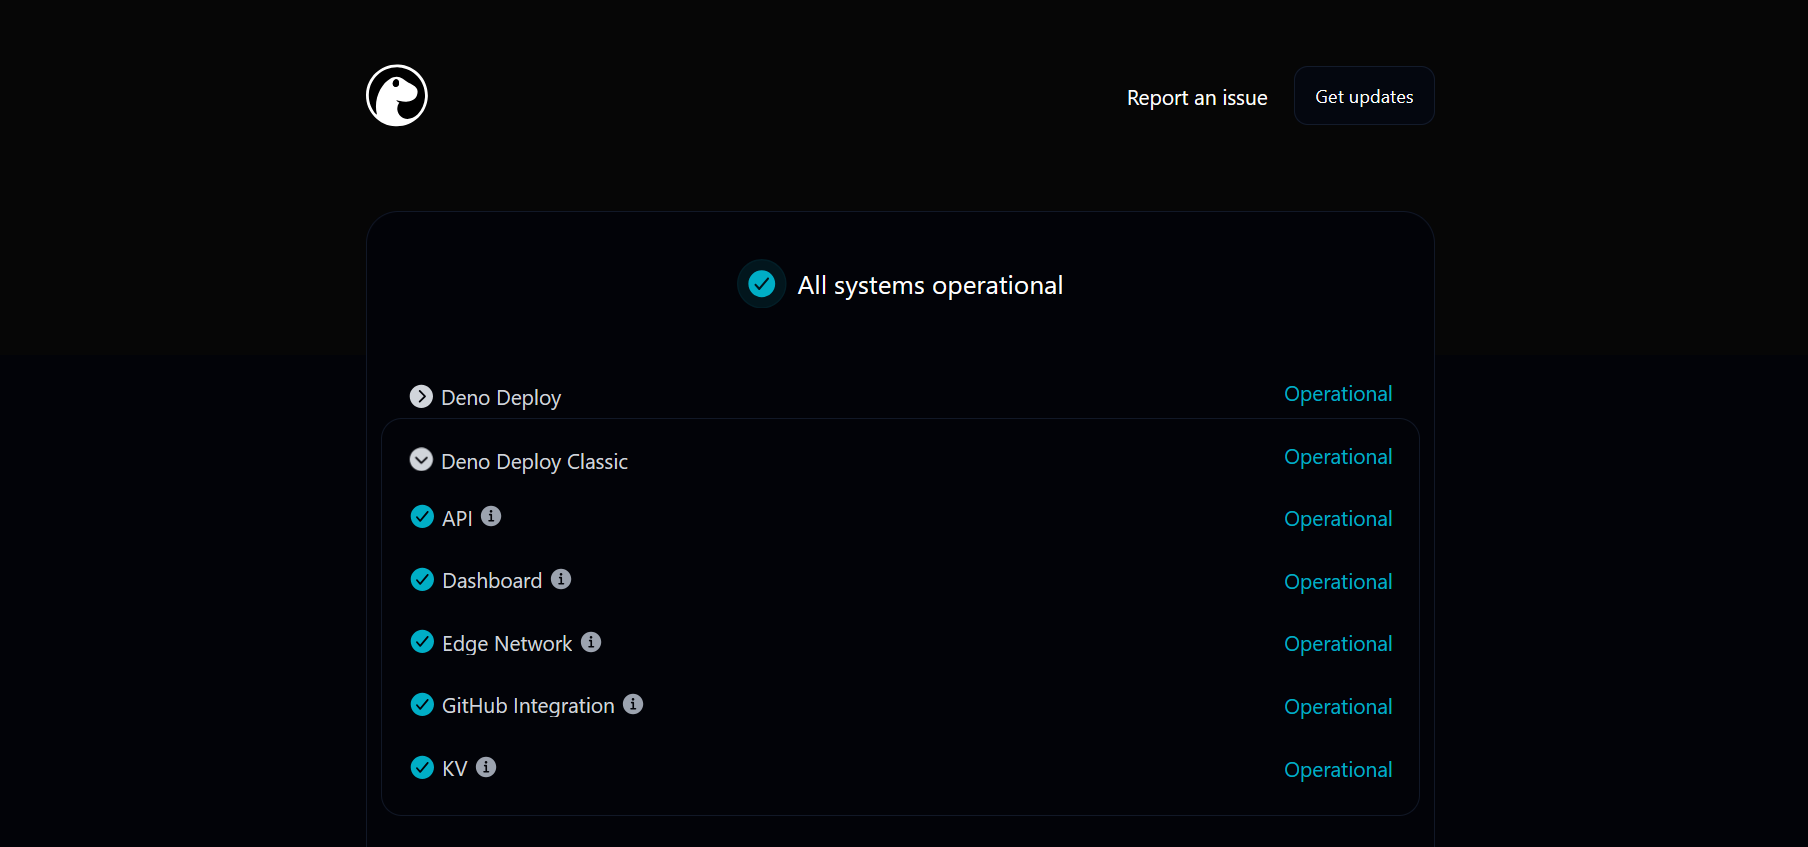Click the GitHub Integration info icon
This screenshot has height=847, width=1808.
[x=633, y=704]
